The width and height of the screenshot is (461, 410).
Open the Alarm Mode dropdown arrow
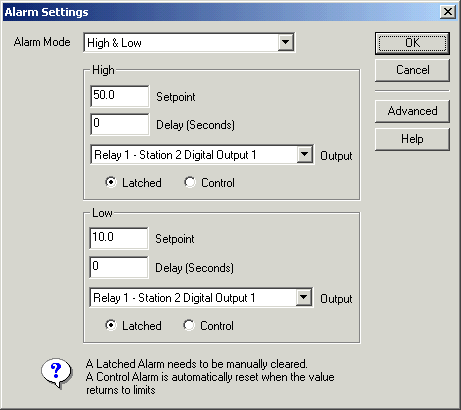(x=286, y=42)
